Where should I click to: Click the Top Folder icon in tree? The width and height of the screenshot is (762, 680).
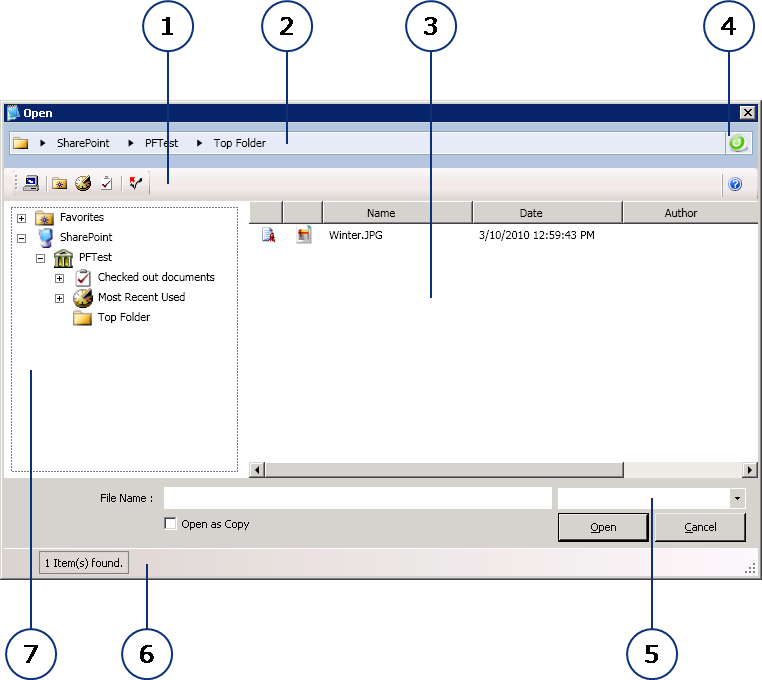pyautogui.click(x=83, y=318)
